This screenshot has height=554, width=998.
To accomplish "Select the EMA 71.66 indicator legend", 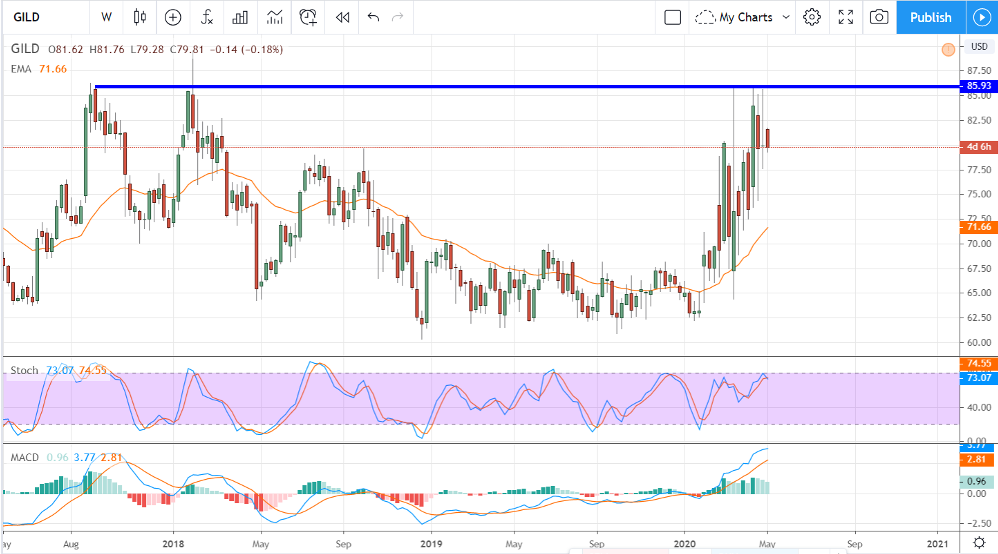I will (x=38, y=68).
